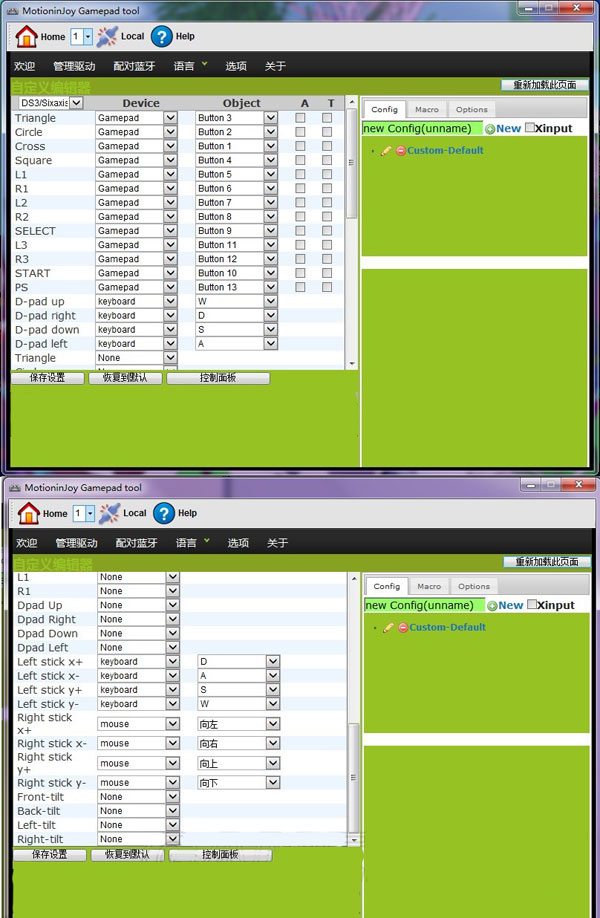Screen dimensions: 600x918
Task: Open Device dropdown for Left stick x+
Action: pyautogui.click(x=138, y=662)
